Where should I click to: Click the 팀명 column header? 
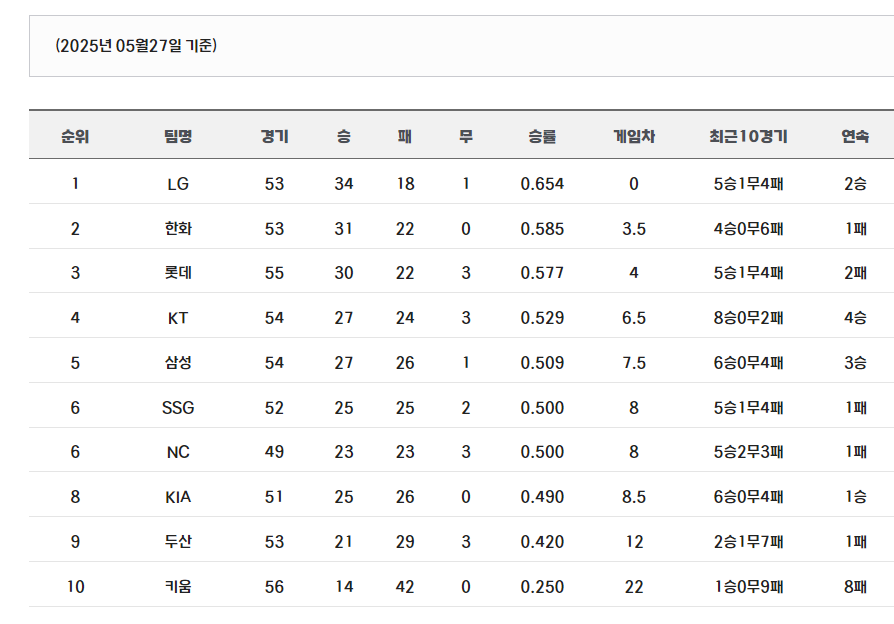pyautogui.click(x=178, y=136)
